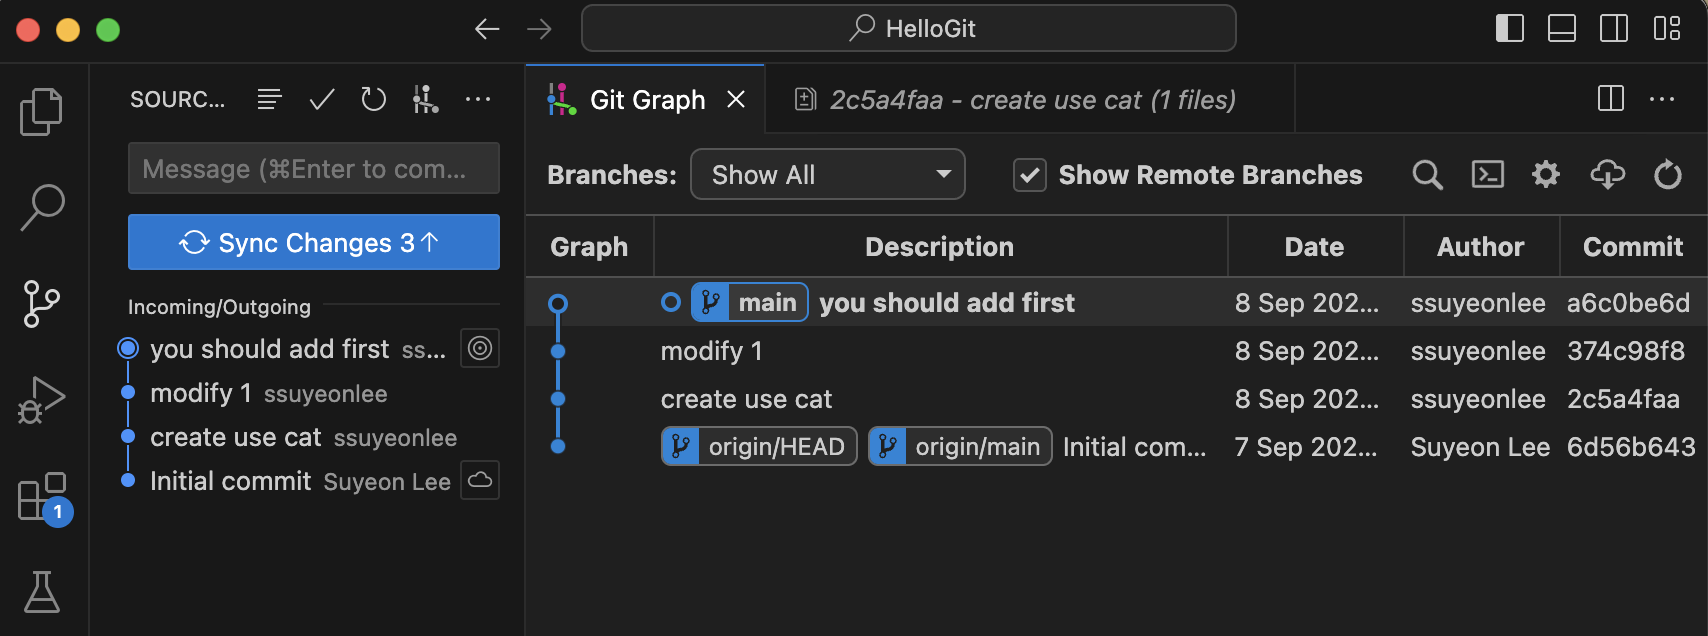
Task: Refresh the source control panel
Action: click(x=374, y=99)
